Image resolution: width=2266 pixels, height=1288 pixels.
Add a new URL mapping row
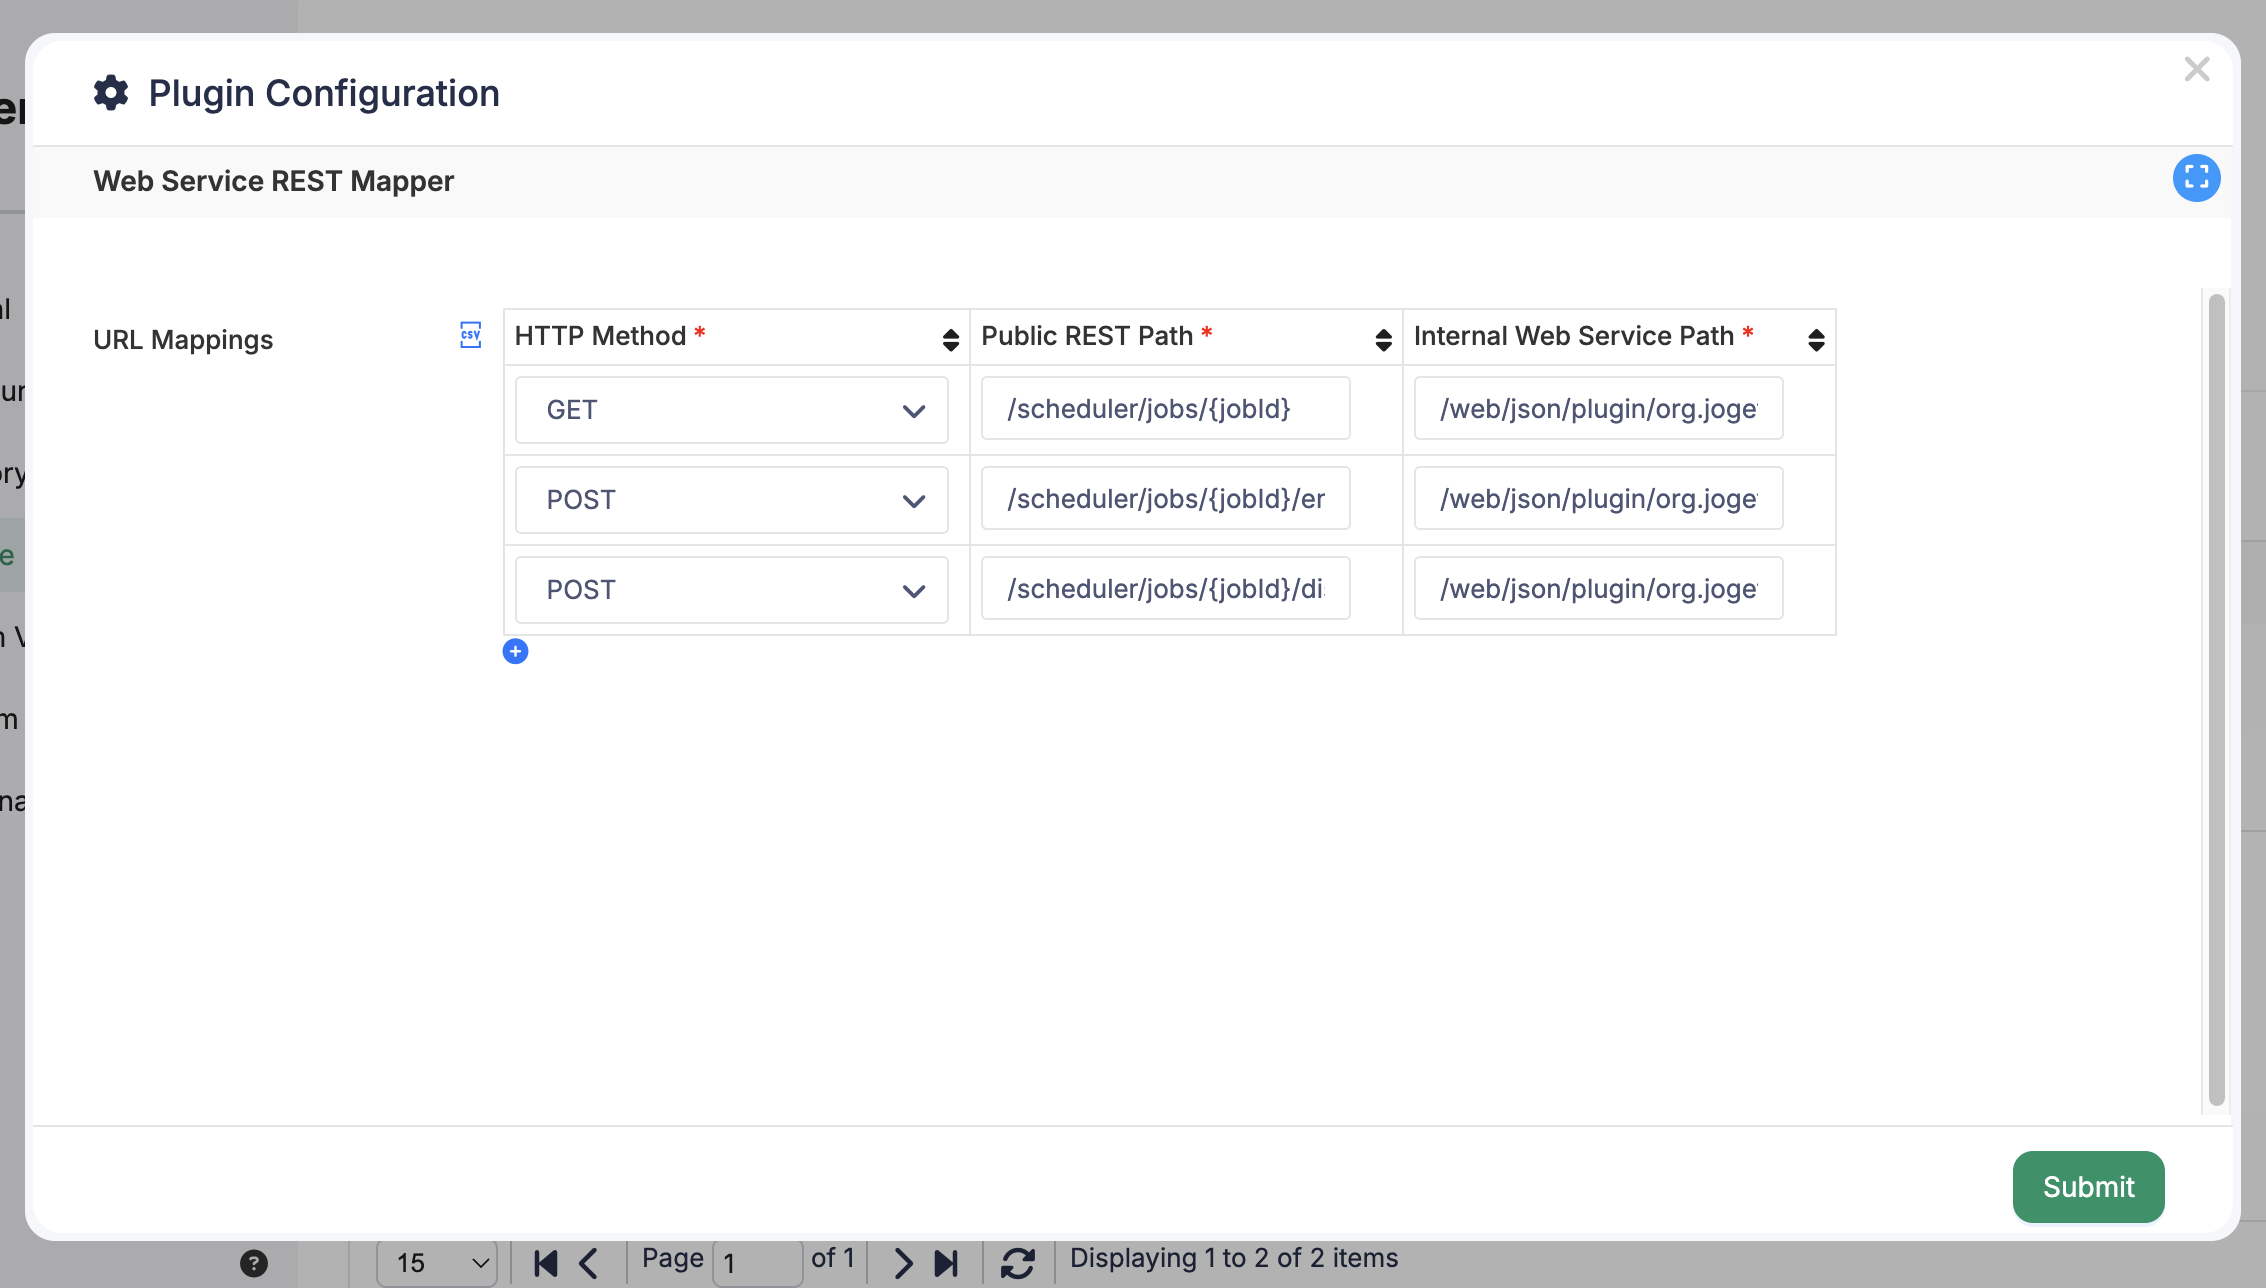tap(515, 652)
